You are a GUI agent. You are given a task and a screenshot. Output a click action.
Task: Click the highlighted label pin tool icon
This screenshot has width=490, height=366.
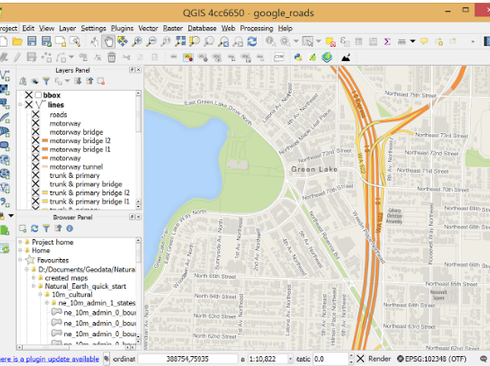pyautogui.click(x=188, y=57)
